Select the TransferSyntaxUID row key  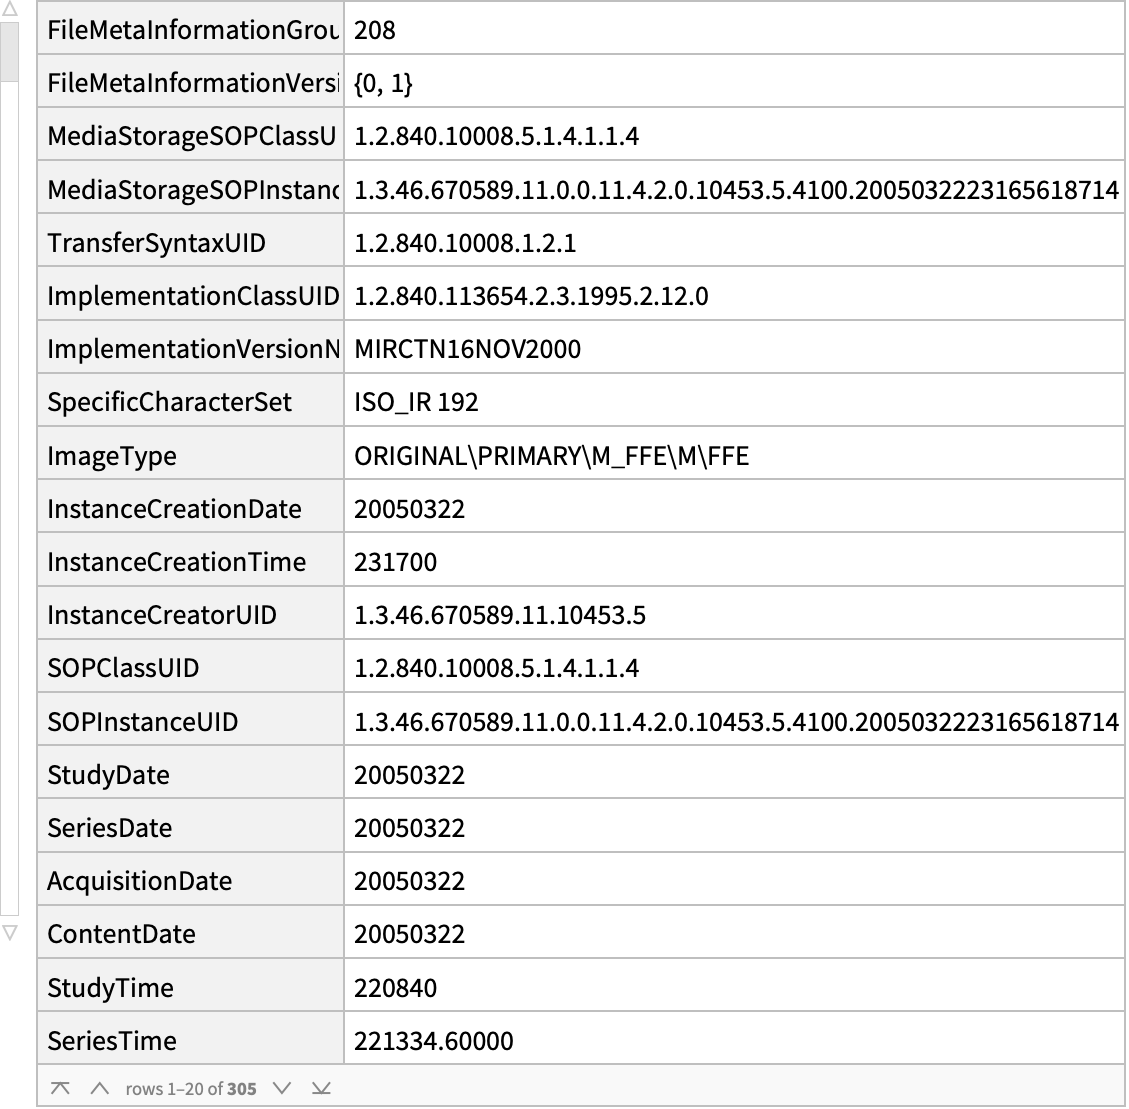coord(156,243)
